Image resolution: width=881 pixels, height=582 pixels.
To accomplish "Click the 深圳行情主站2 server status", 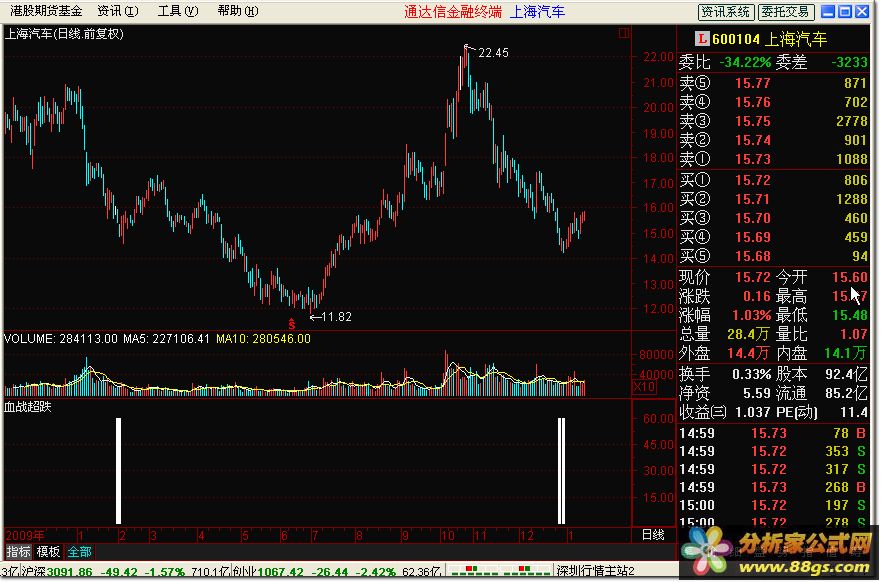I will (x=595, y=572).
